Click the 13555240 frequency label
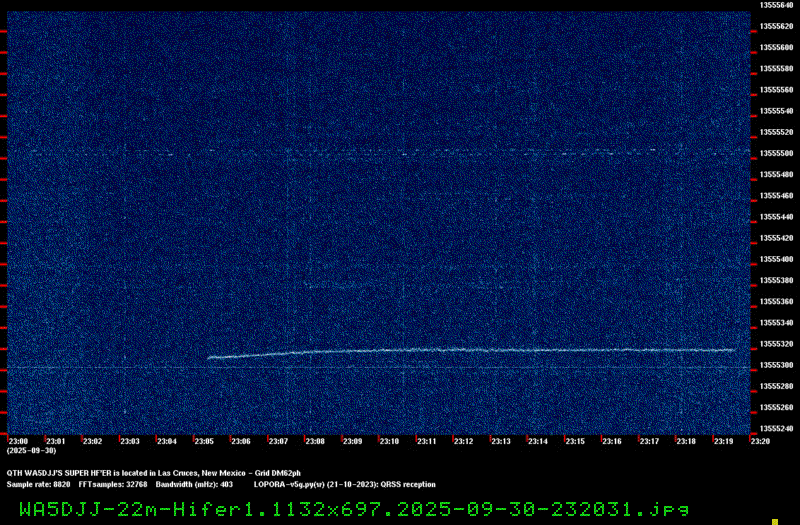Image resolution: width=800 pixels, height=525 pixels. click(777, 429)
